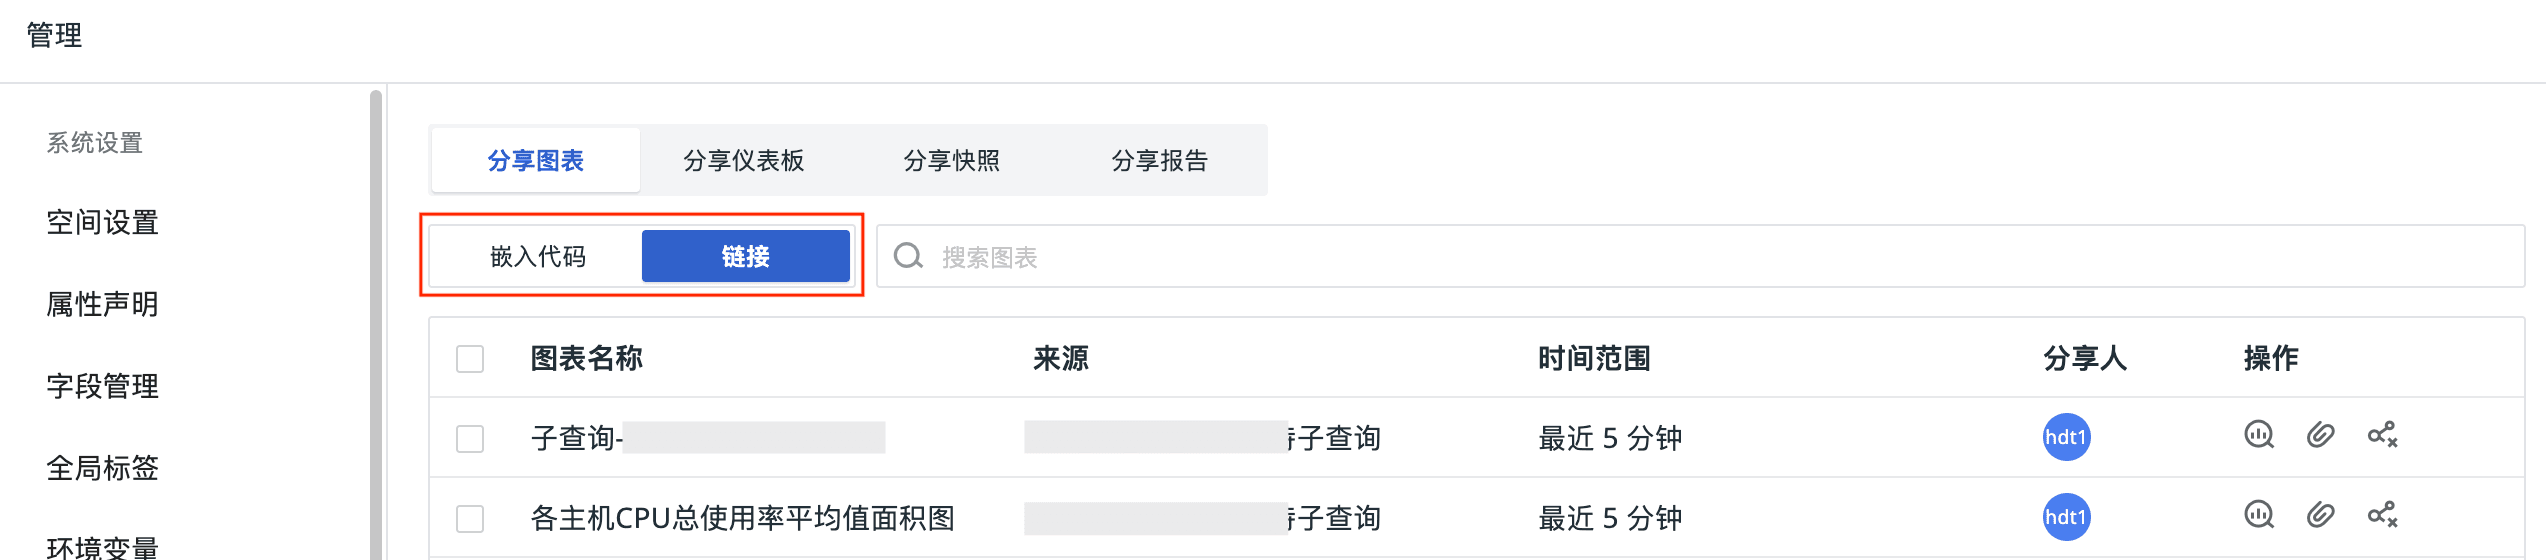Go to 分享报告 tab

pos(1160,161)
